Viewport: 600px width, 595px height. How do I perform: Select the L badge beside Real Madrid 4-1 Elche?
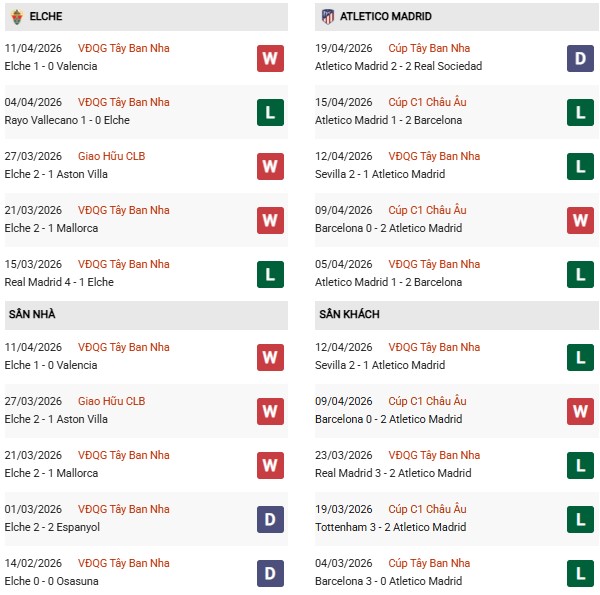[270, 274]
